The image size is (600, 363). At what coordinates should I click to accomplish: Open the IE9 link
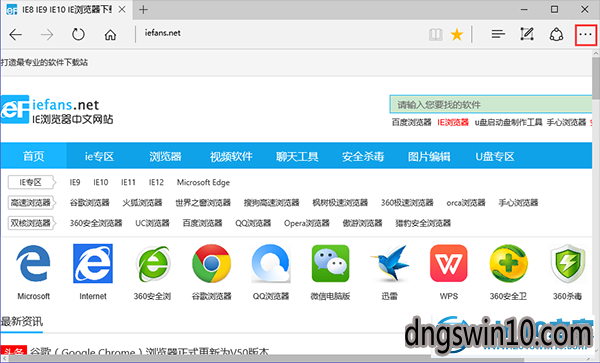[x=75, y=182]
